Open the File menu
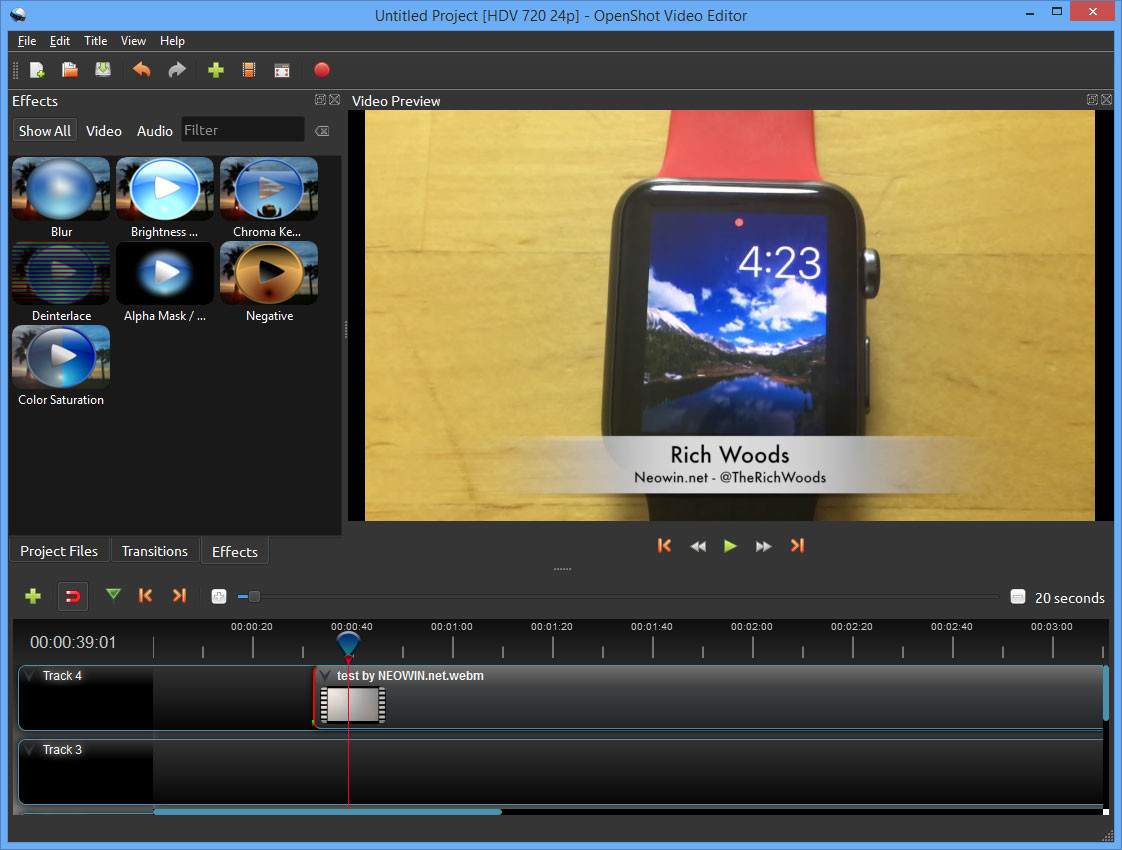 click(27, 41)
